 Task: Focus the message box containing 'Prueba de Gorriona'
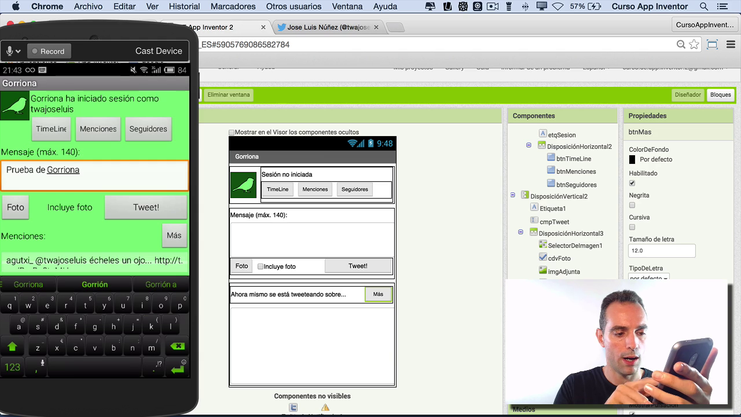[95, 175]
